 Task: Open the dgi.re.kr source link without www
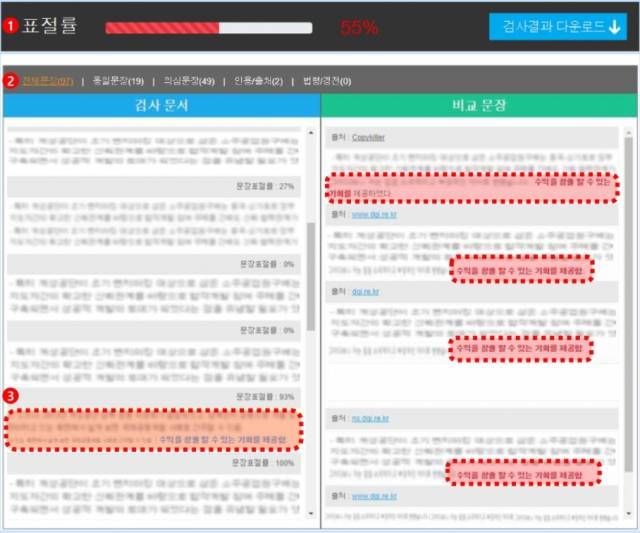[365, 291]
